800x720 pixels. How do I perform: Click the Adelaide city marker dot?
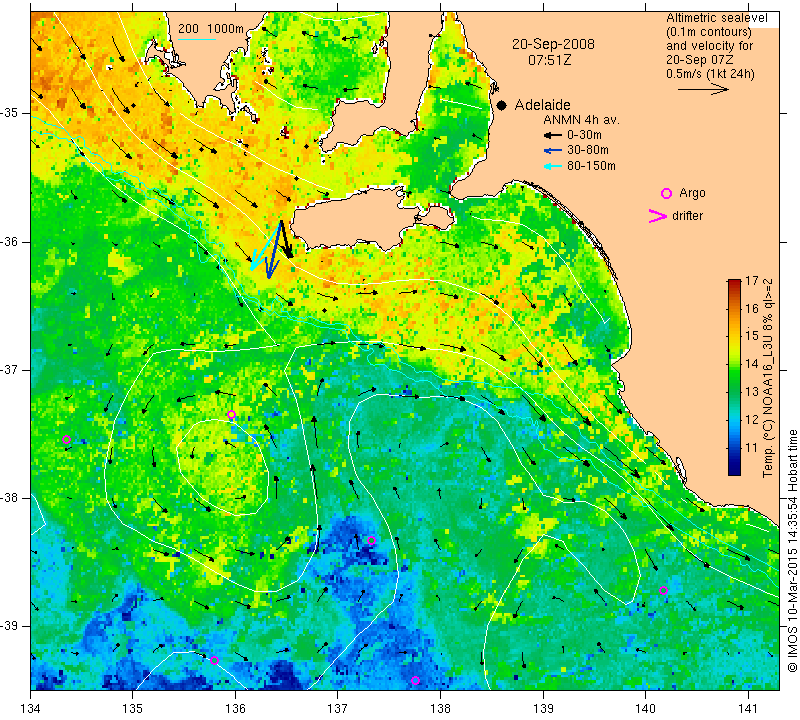tap(502, 105)
